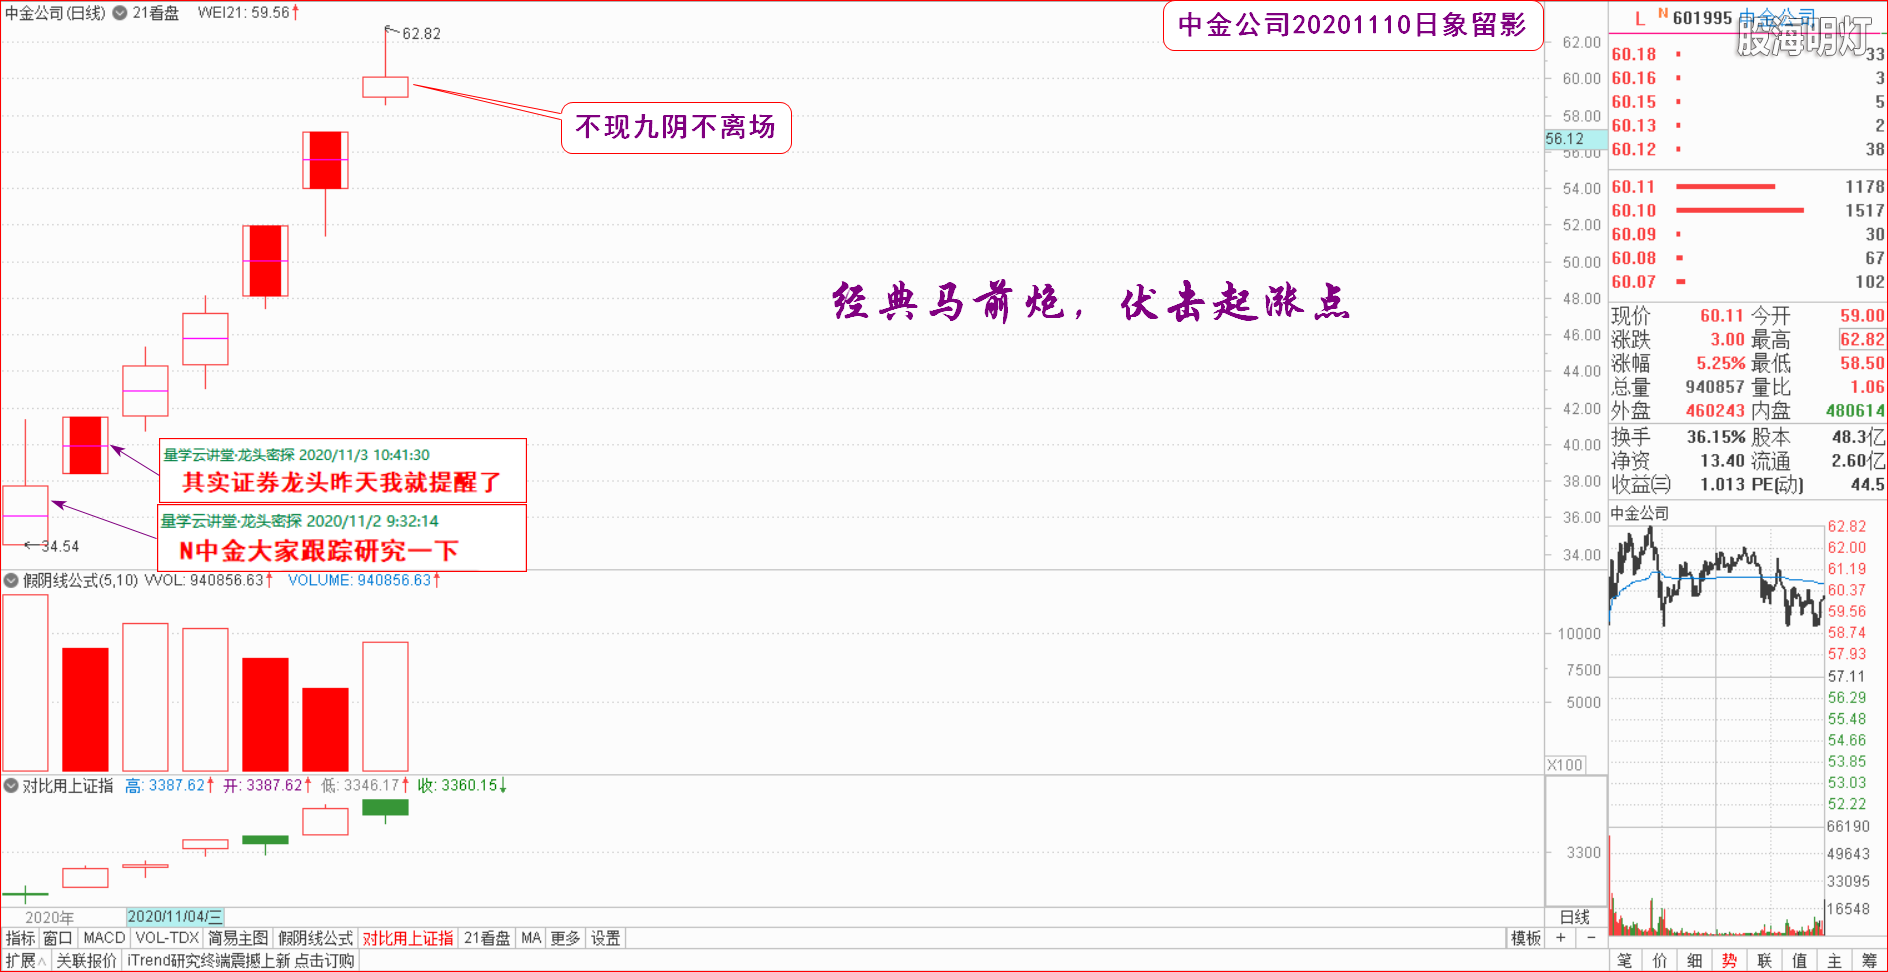This screenshot has width=1888, height=972.
Task: Click the 涨幅 value 5.25%
Action: pos(1721,363)
